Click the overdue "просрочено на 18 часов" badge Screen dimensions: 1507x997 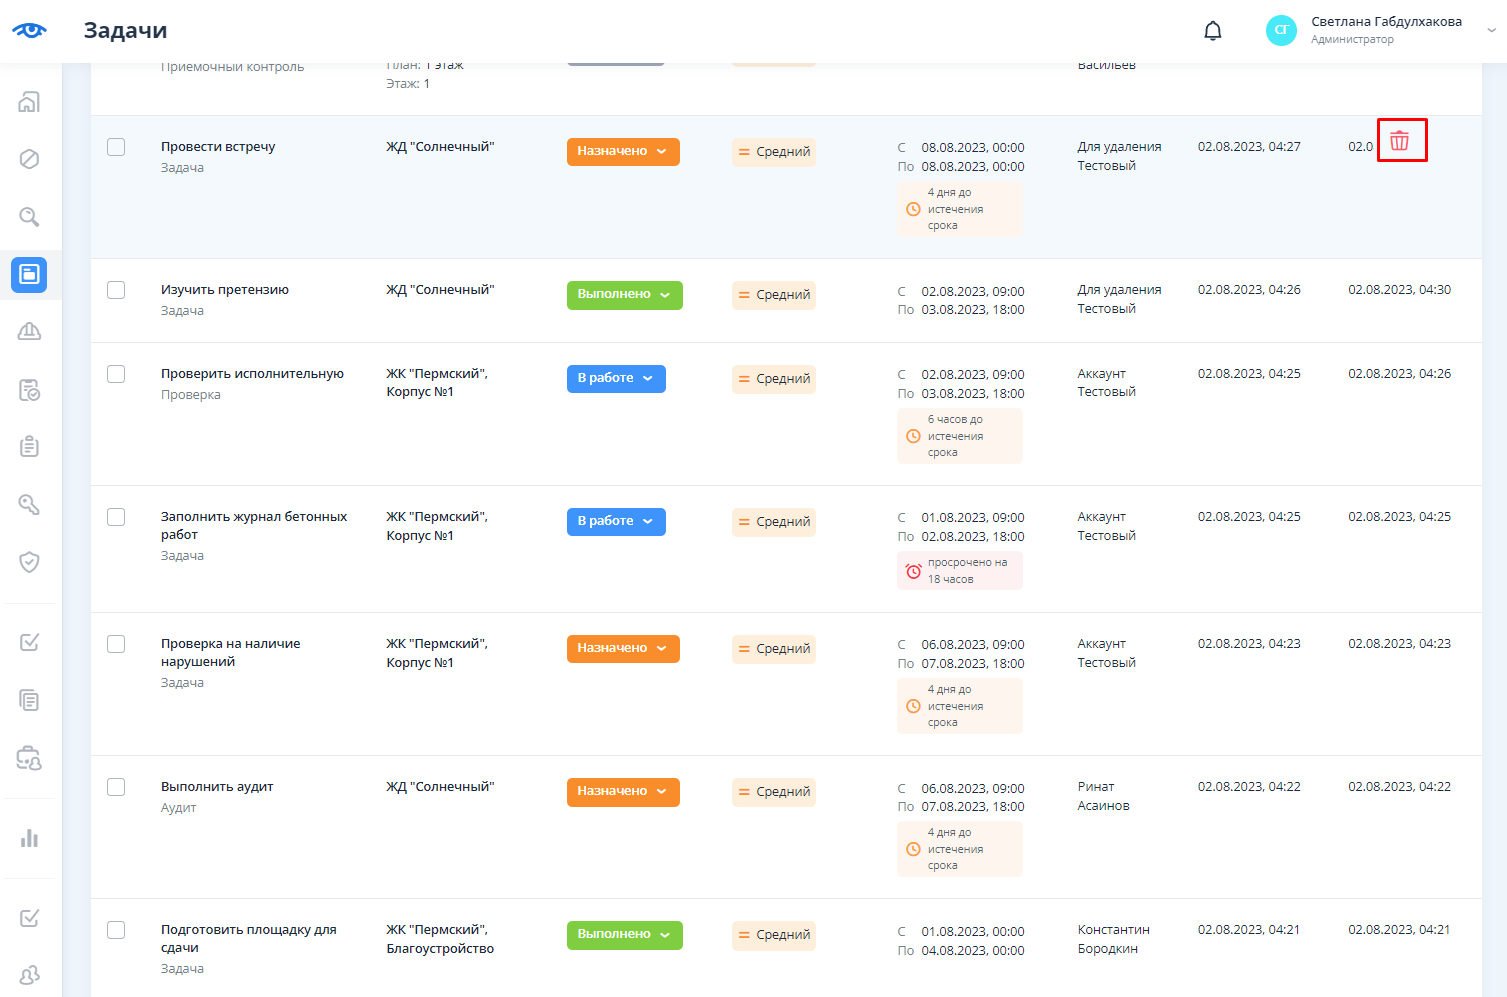coord(959,571)
